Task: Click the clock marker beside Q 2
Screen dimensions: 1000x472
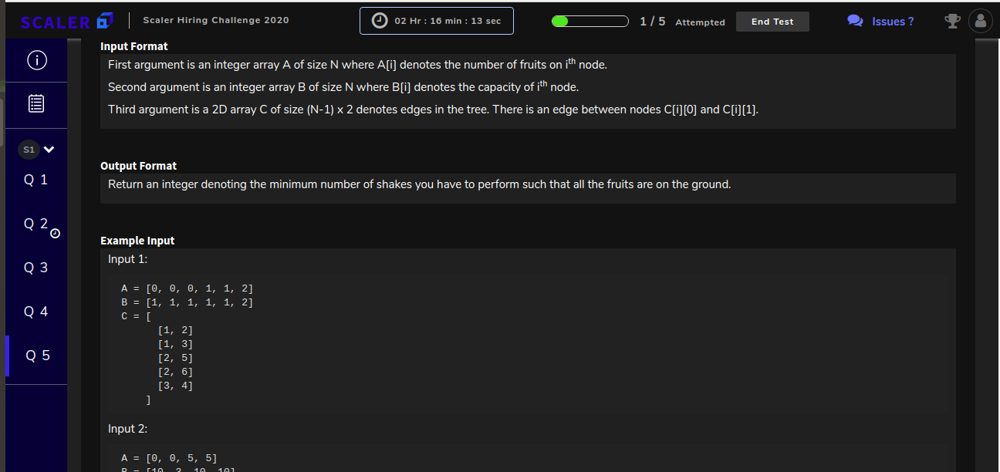Action: point(55,233)
